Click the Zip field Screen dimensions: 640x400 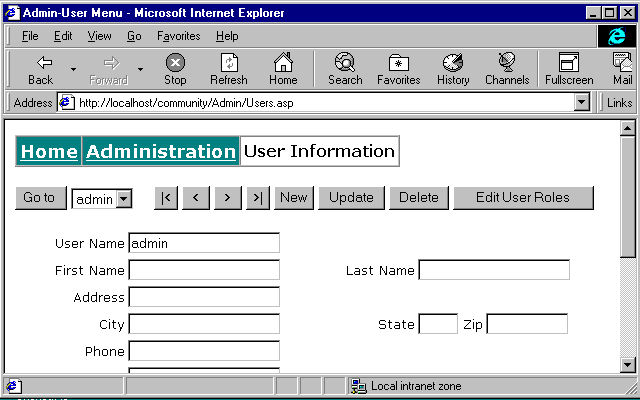pos(527,324)
